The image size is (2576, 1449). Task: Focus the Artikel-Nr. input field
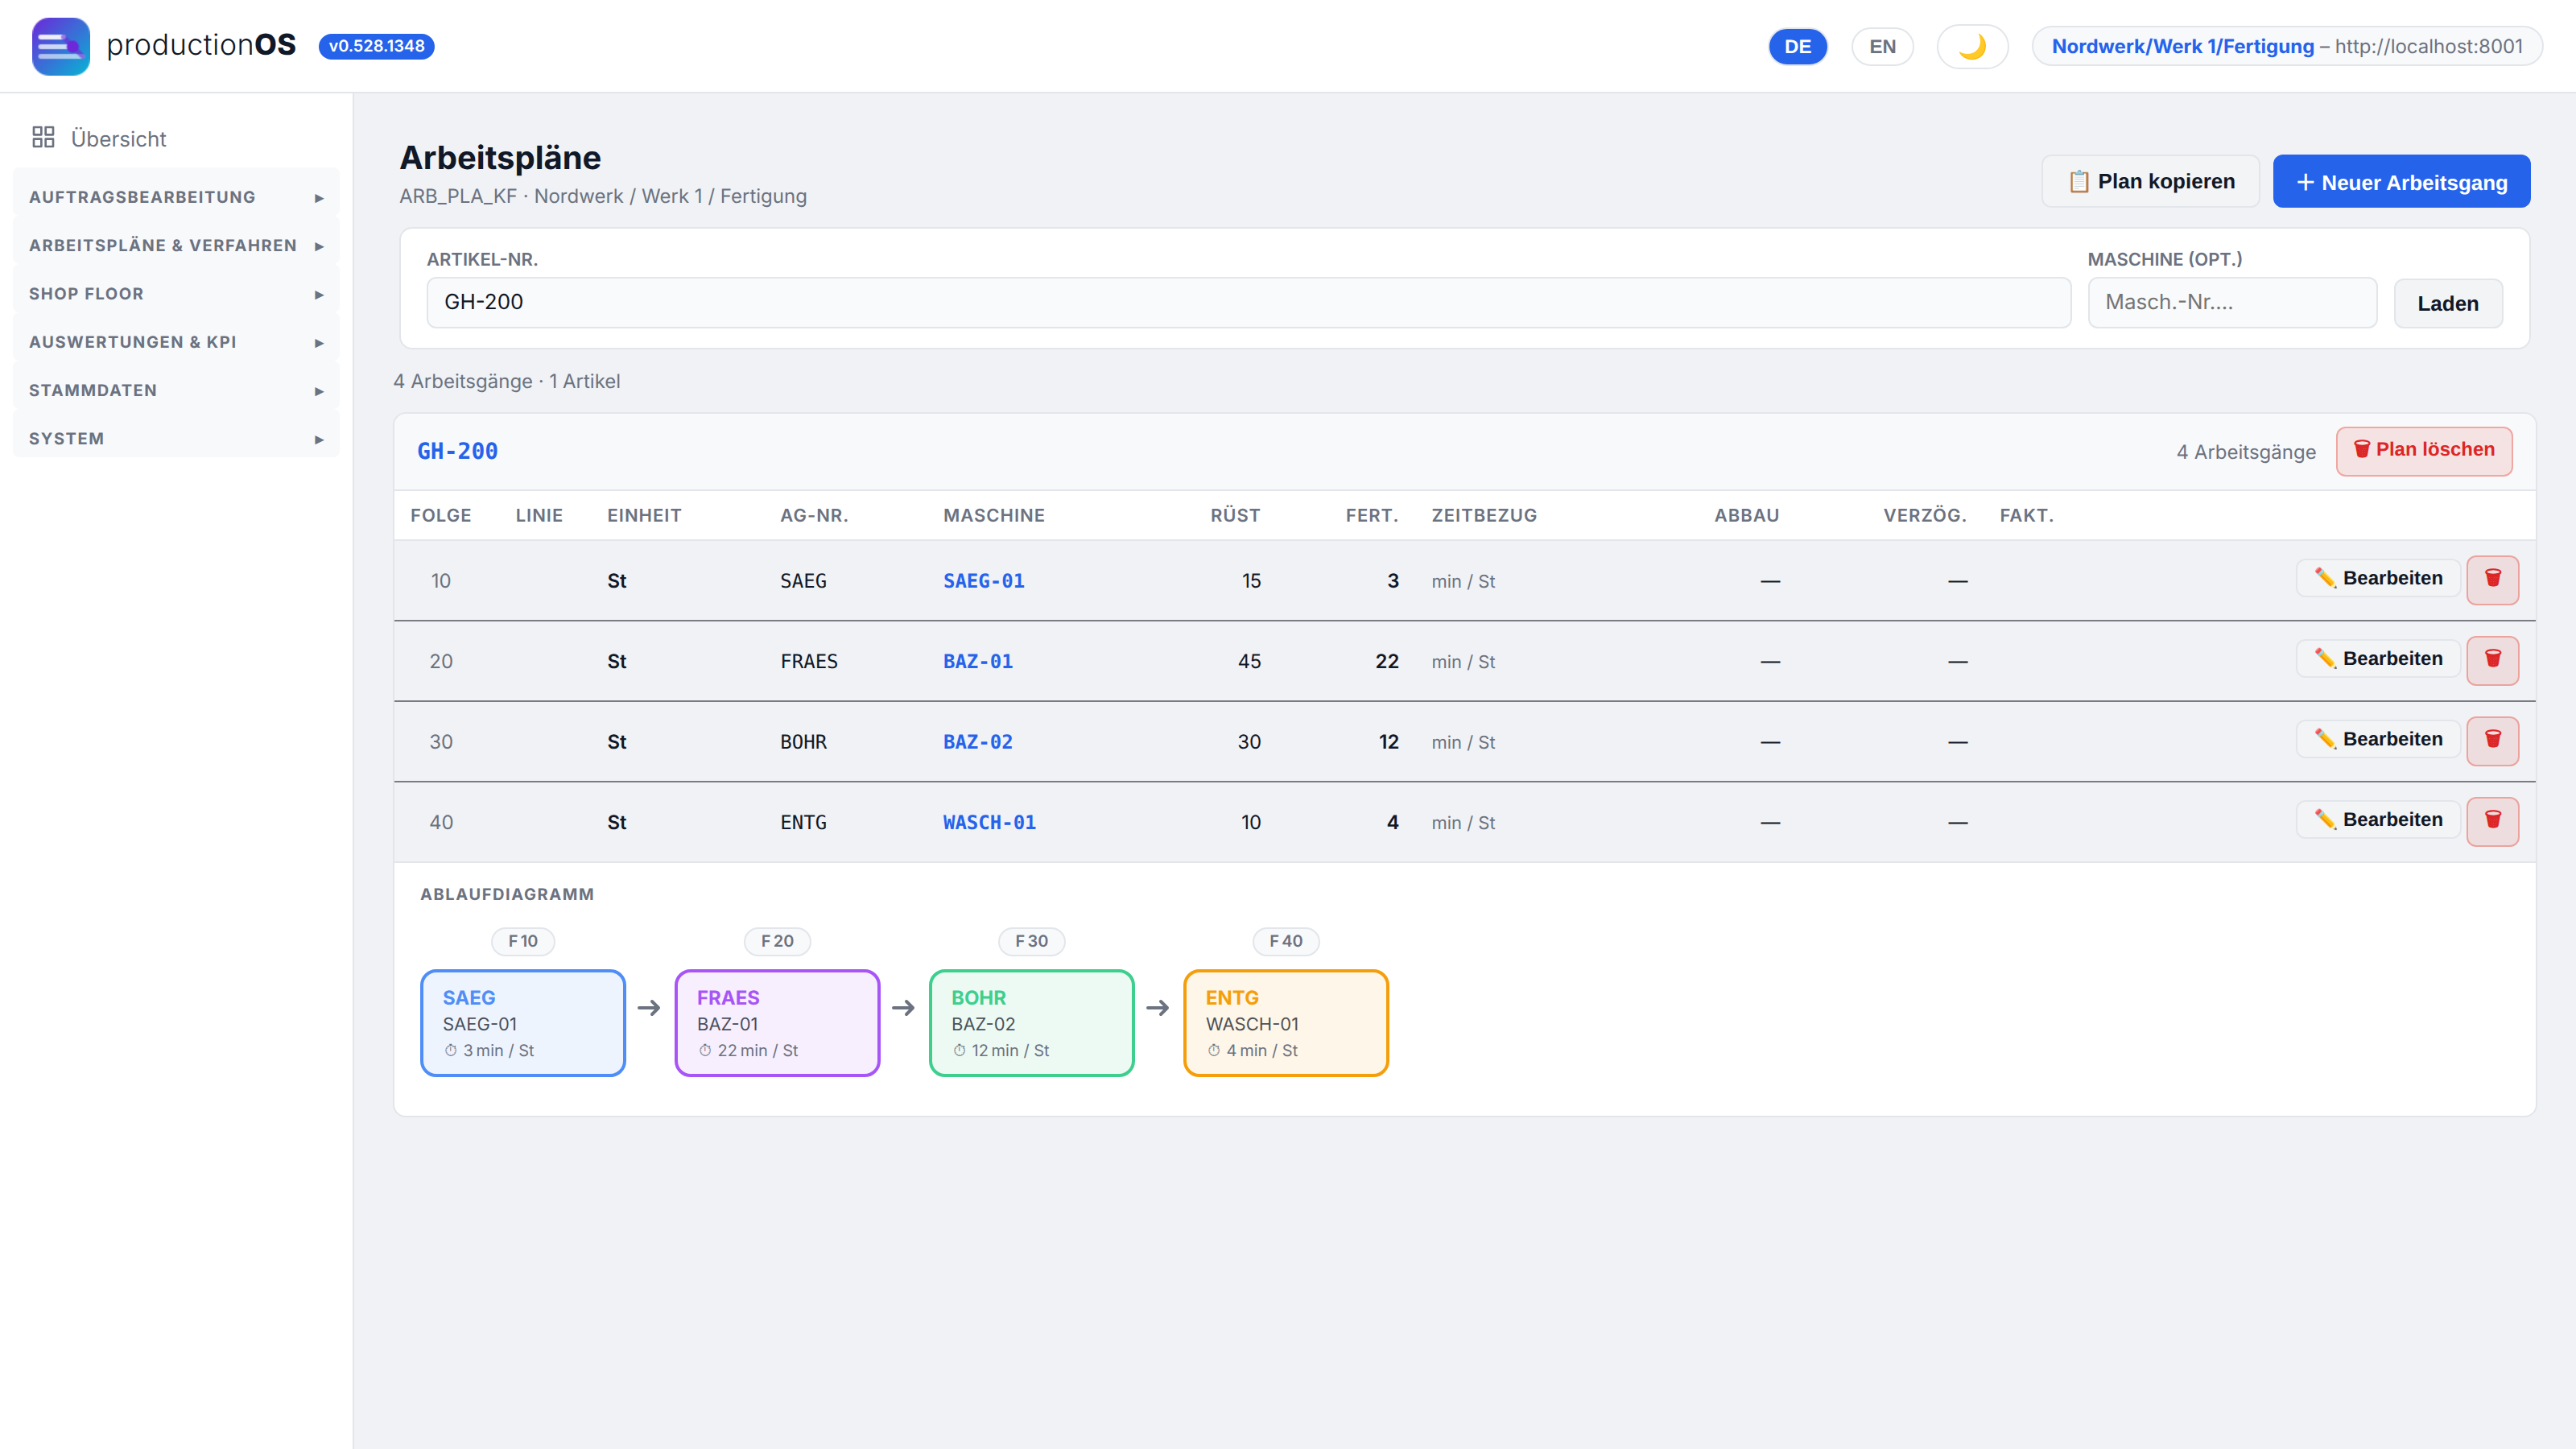click(x=1248, y=302)
